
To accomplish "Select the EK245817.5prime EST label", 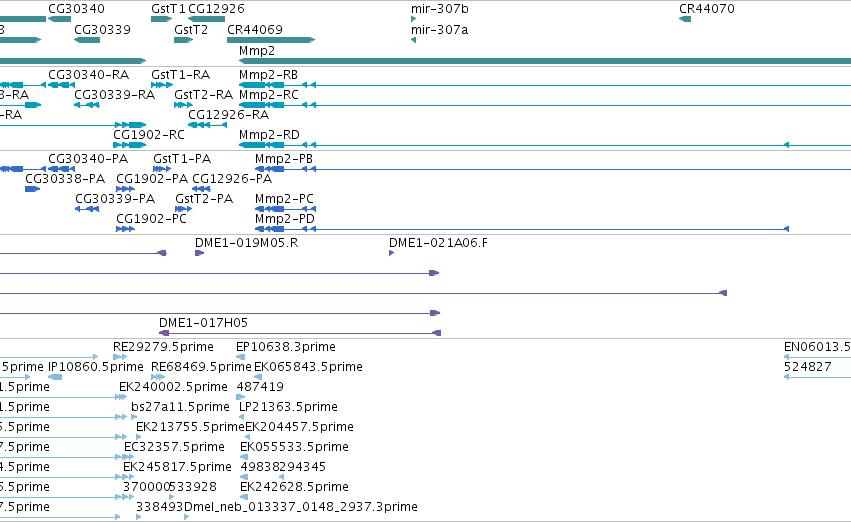I will pos(177,467).
